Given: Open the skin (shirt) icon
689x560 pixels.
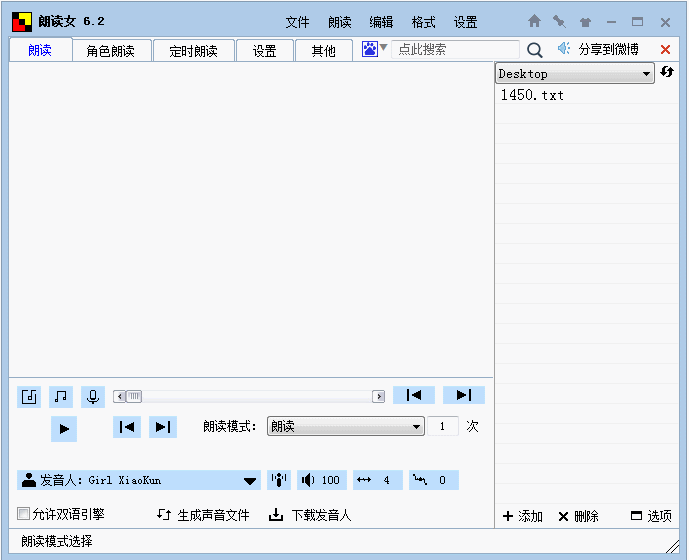Looking at the screenshot, I should 585,21.
